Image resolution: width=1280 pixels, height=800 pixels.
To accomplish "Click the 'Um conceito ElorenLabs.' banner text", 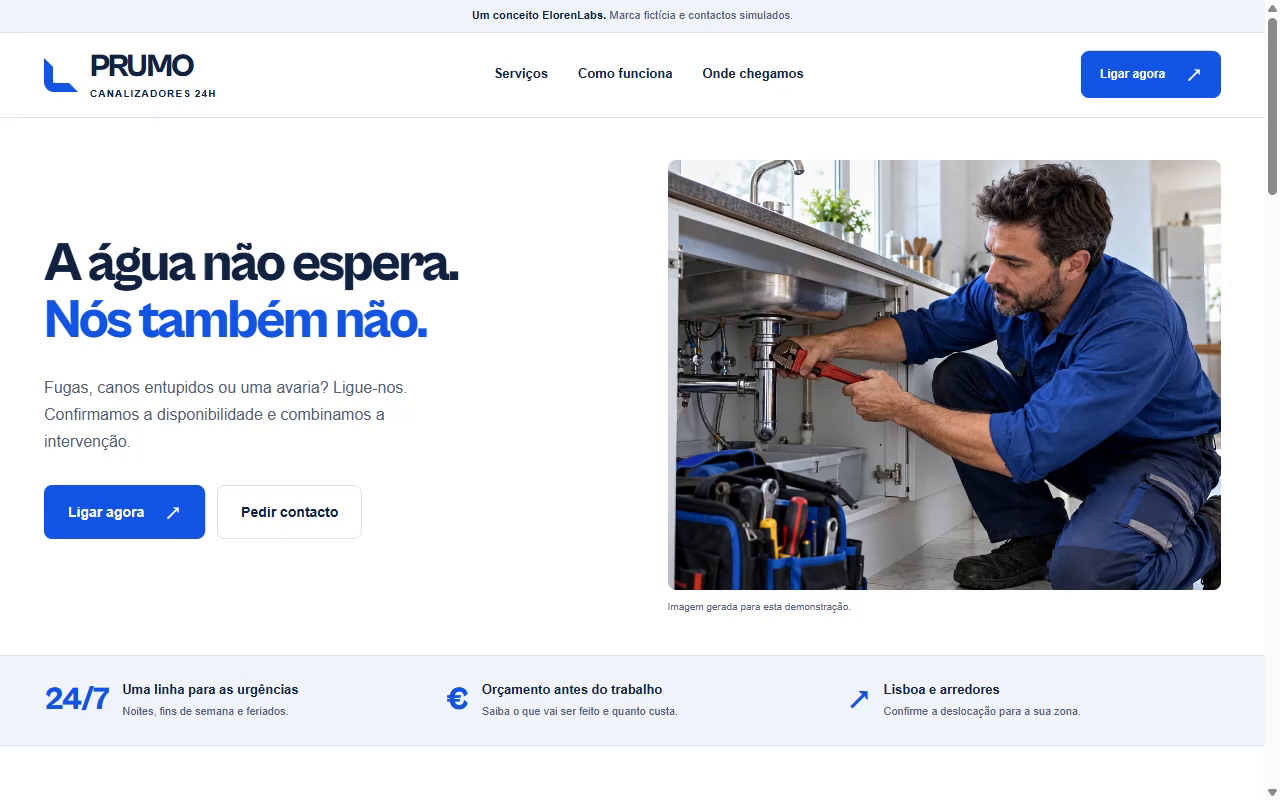I will point(539,15).
